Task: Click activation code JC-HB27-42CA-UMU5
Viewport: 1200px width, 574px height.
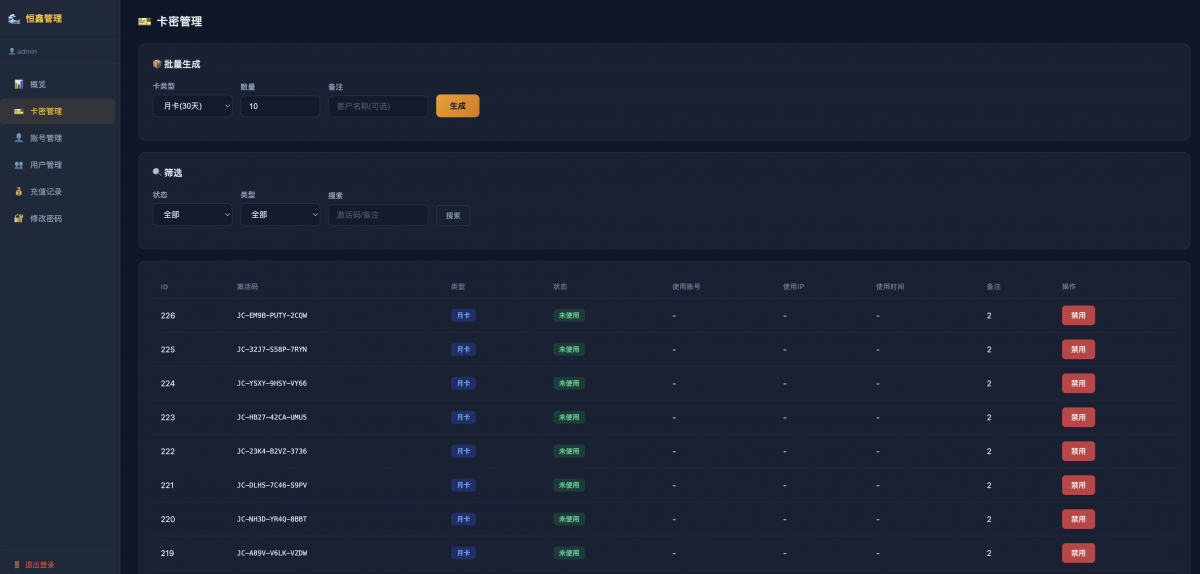Action: (x=272, y=417)
